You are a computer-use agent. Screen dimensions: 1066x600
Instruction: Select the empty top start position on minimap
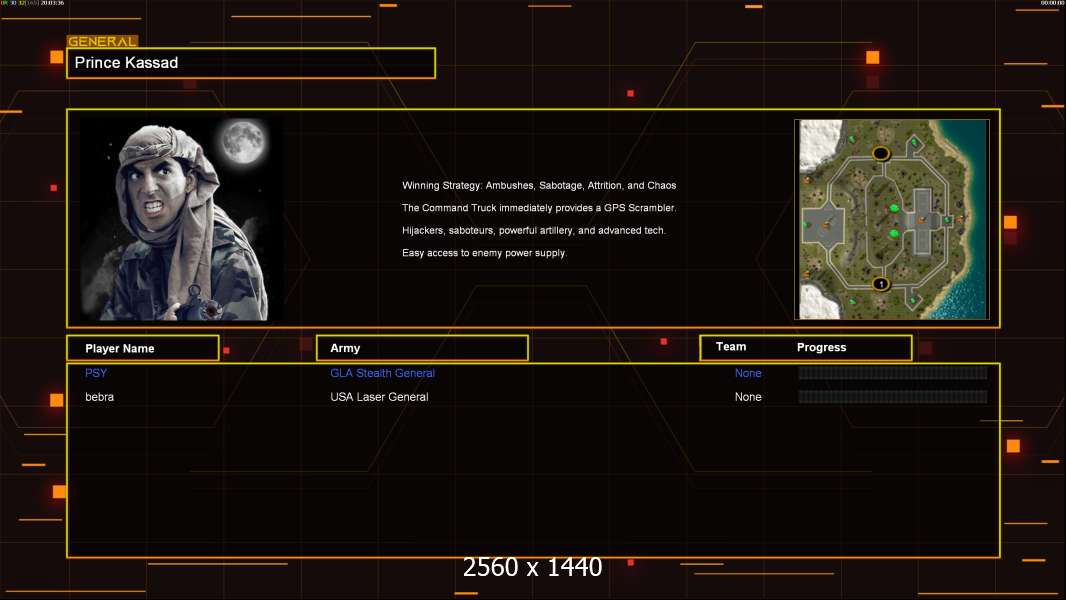881,153
